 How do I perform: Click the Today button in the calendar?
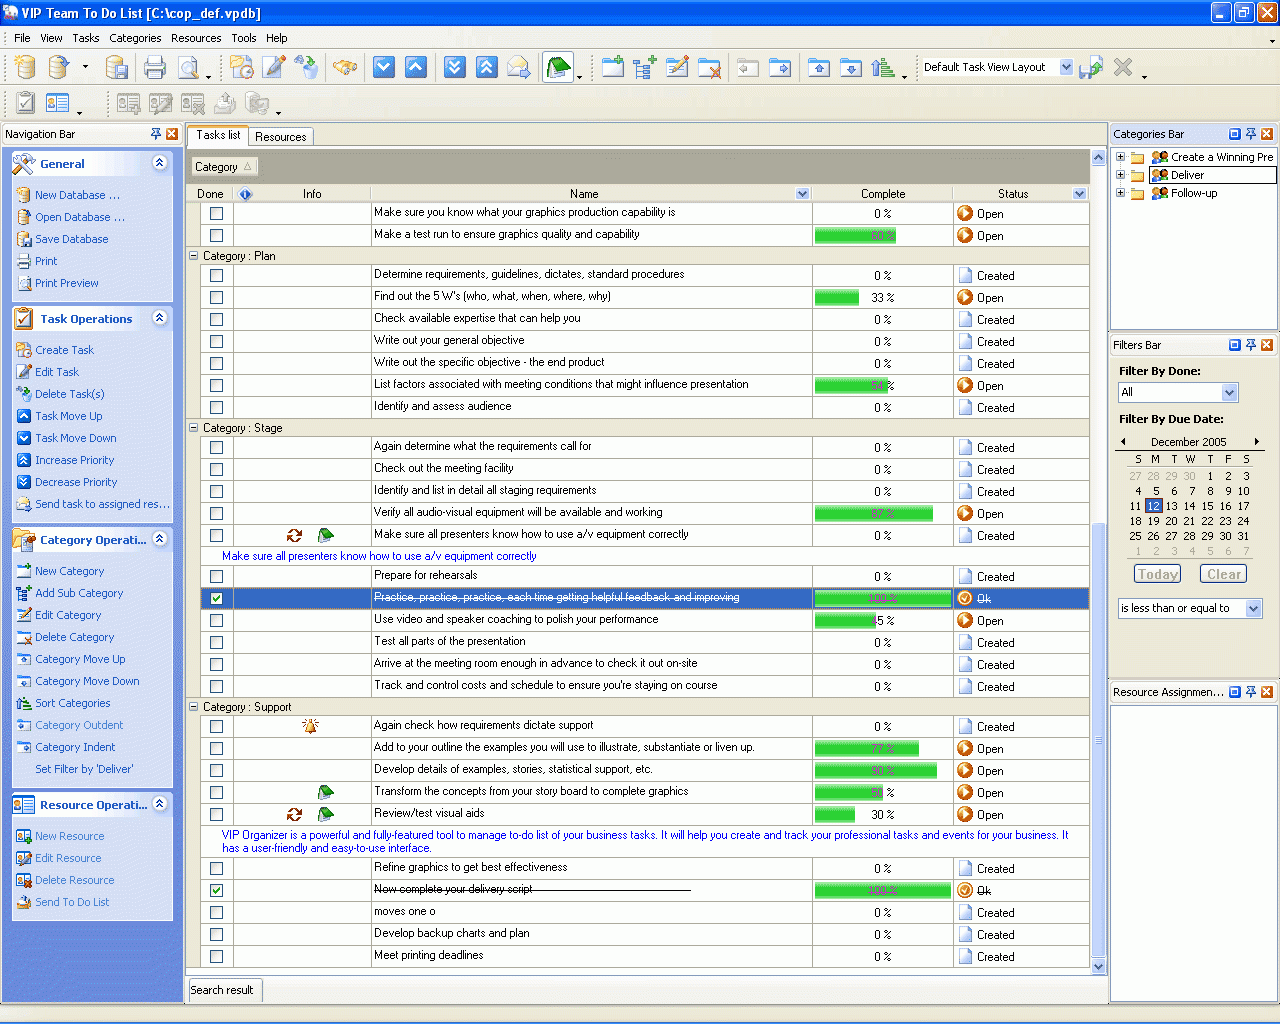[x=1157, y=574]
